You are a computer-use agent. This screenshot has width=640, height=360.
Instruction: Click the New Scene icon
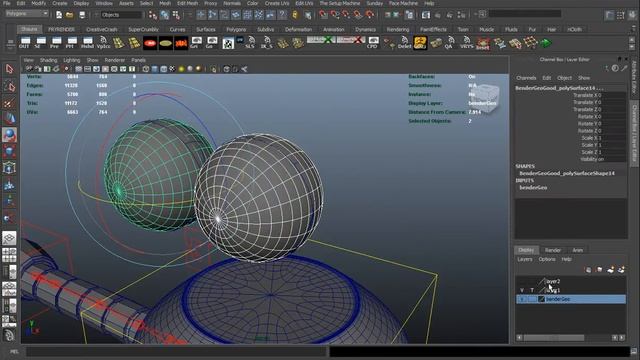coord(59,15)
